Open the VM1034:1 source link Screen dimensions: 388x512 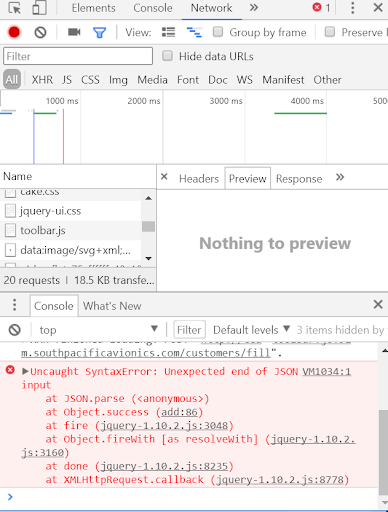pyautogui.click(x=326, y=371)
